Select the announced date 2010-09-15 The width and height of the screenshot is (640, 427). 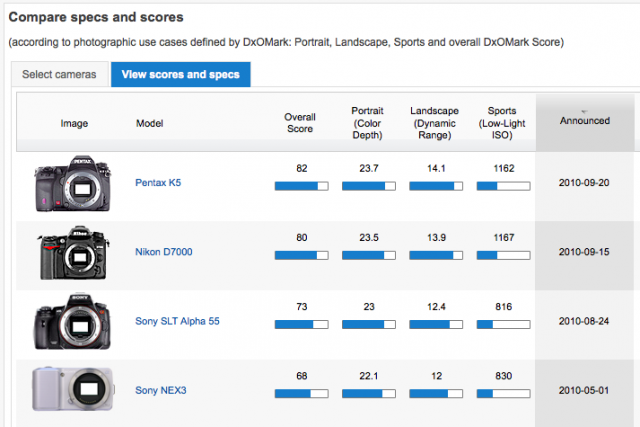584,252
